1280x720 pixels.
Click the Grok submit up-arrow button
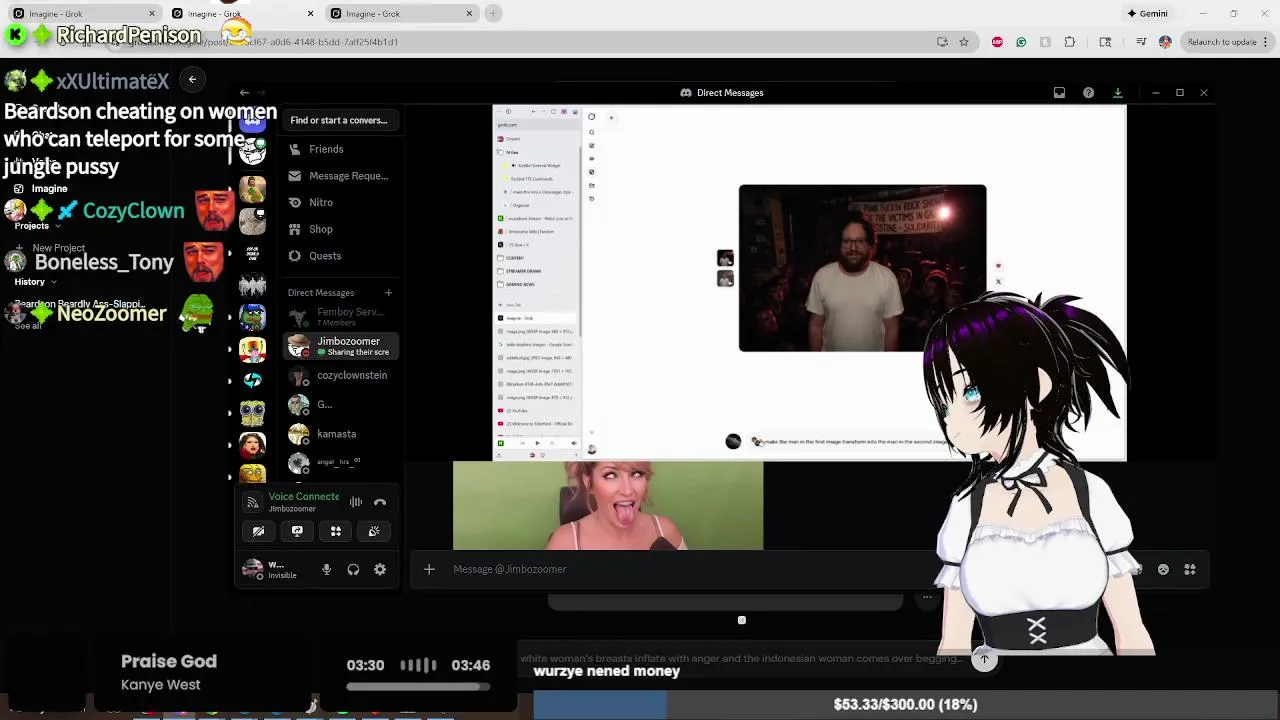coord(984,659)
